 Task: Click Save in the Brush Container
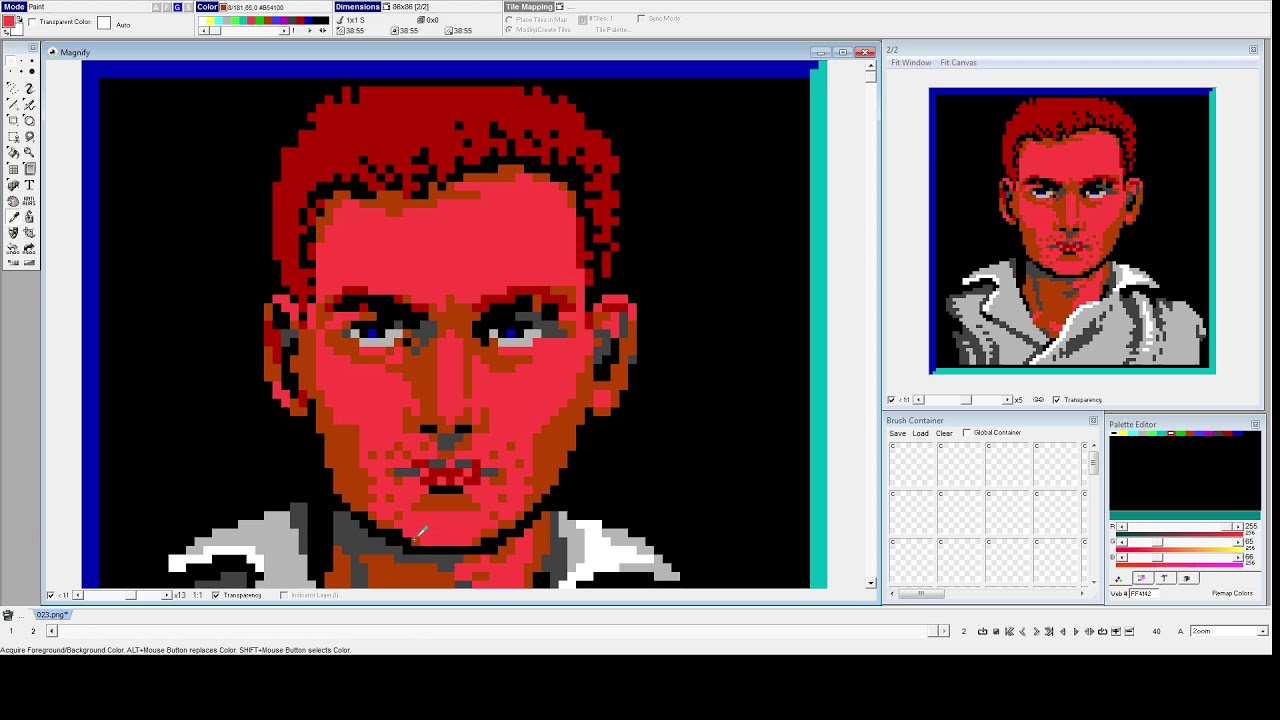pos(897,433)
